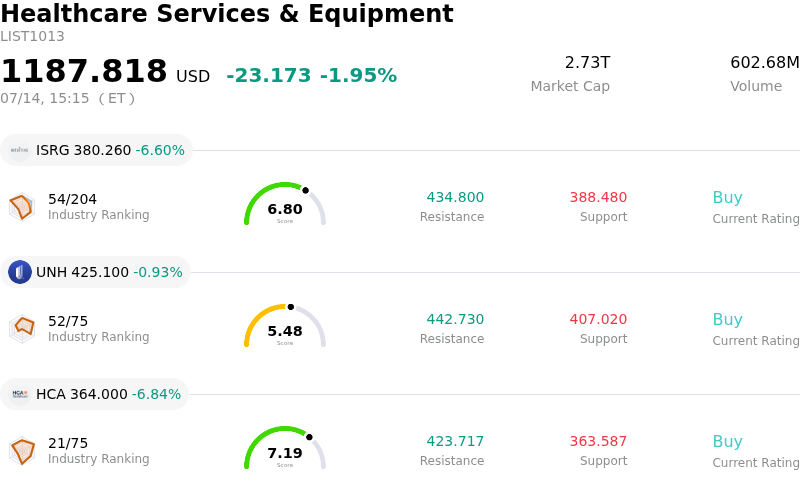
Task: Click the Healthcare Services & Equipment title
Action: 227,13
